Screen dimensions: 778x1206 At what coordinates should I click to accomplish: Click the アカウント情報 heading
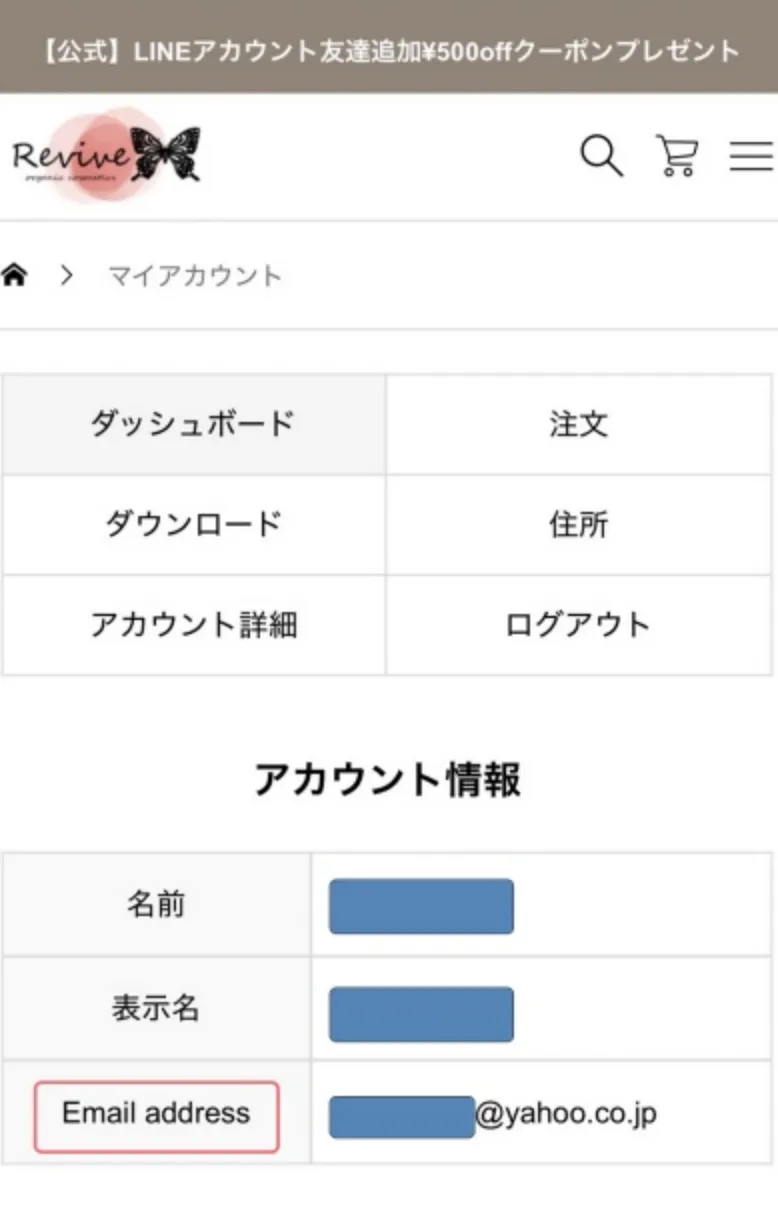click(x=388, y=779)
